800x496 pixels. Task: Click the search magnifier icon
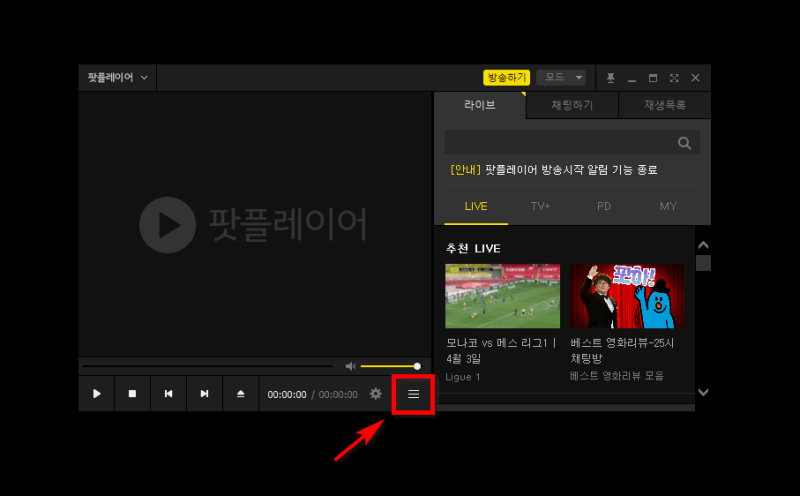pyautogui.click(x=684, y=143)
